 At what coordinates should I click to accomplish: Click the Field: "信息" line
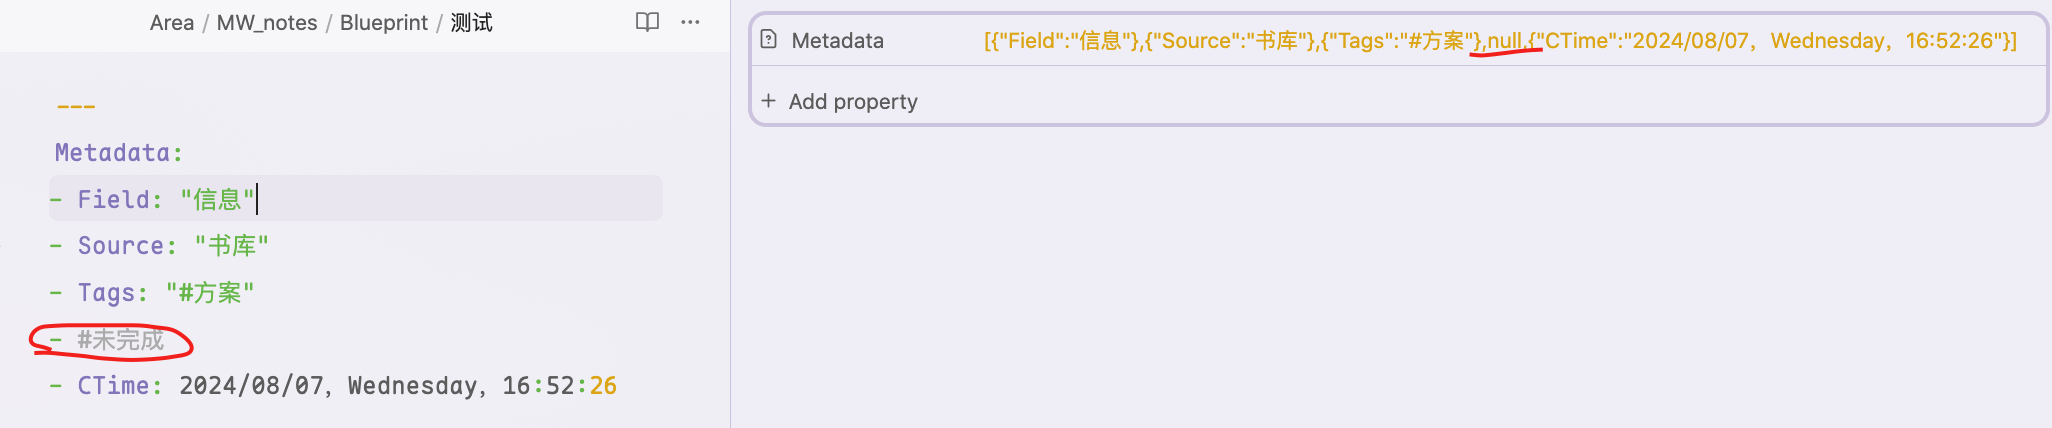[x=356, y=199]
